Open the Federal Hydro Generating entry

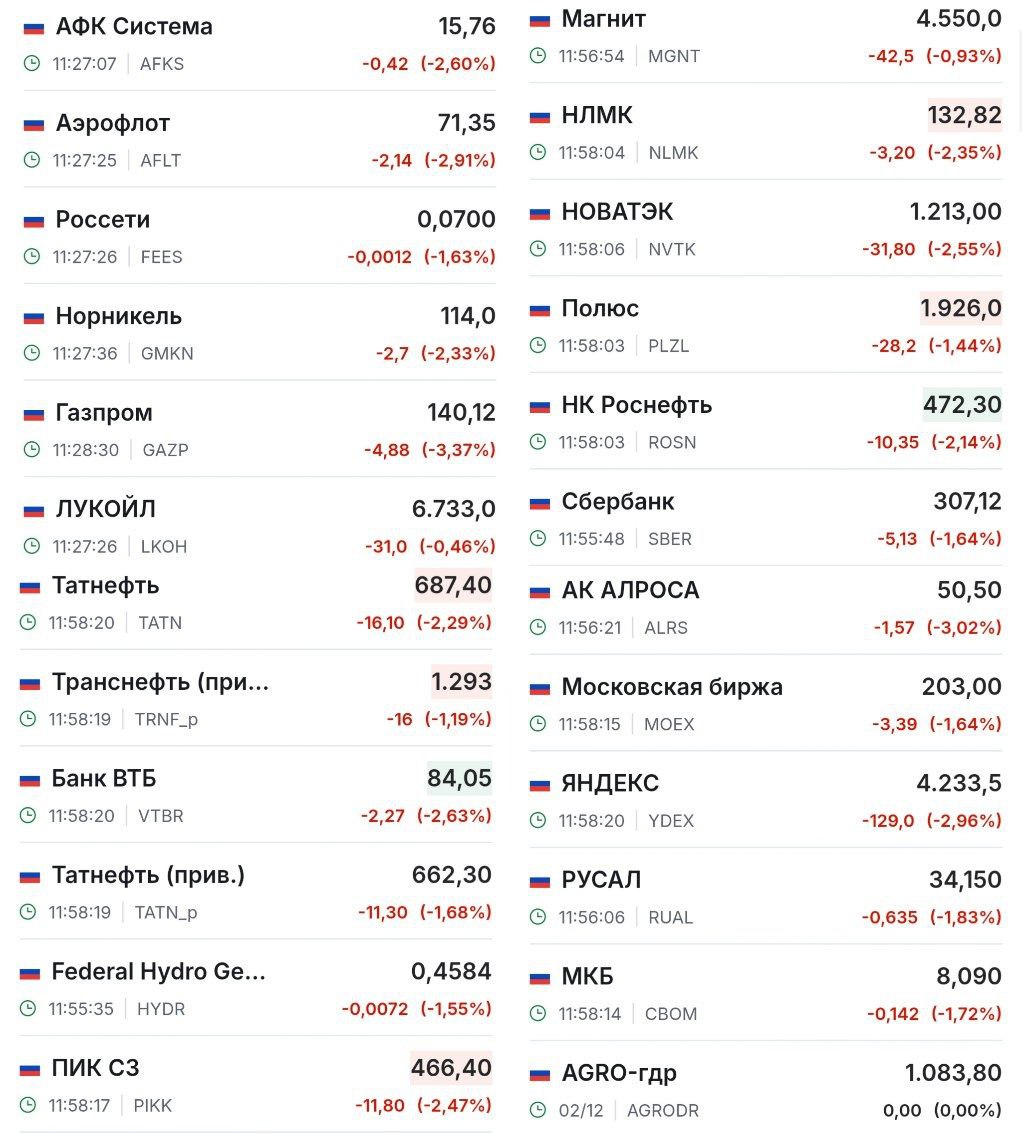(x=159, y=971)
